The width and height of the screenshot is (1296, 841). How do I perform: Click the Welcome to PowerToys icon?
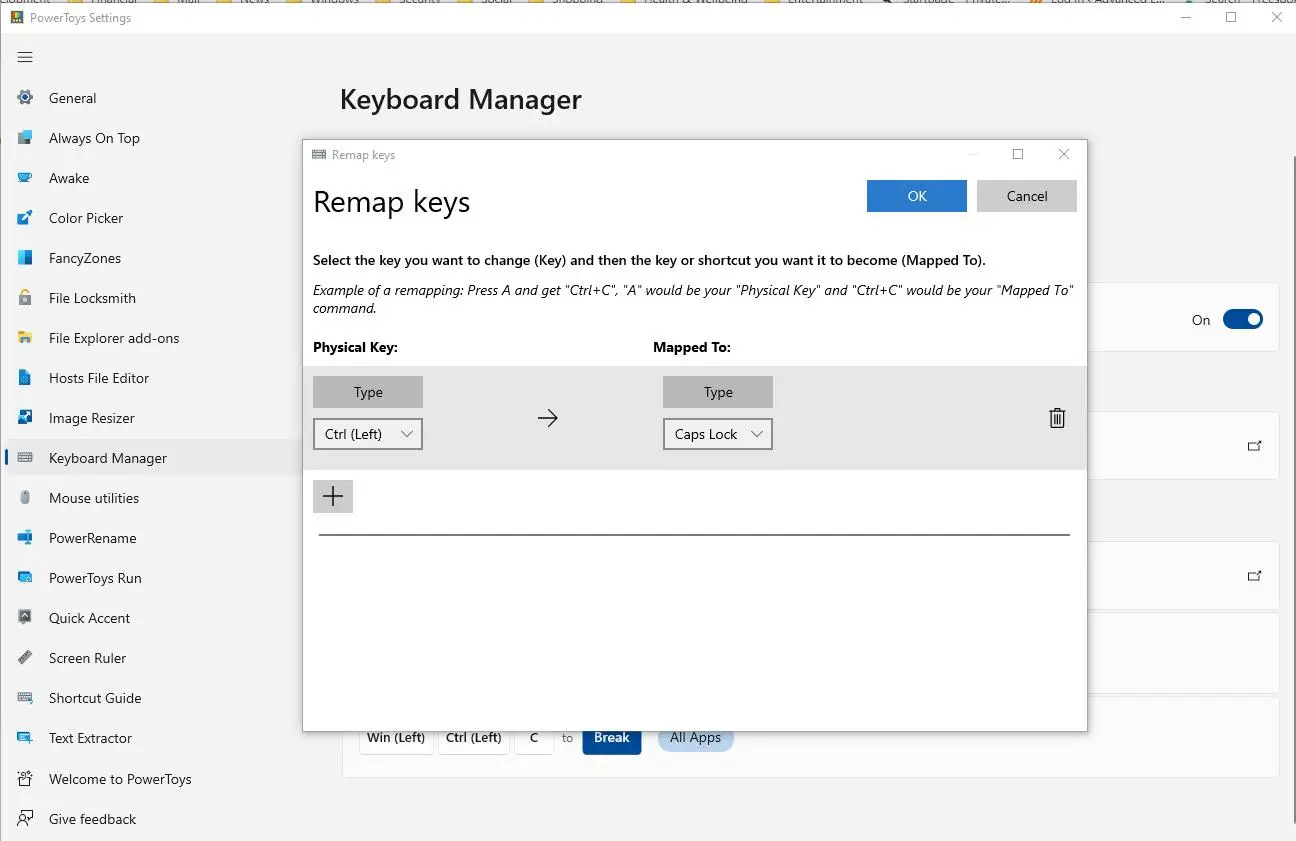pos(25,779)
